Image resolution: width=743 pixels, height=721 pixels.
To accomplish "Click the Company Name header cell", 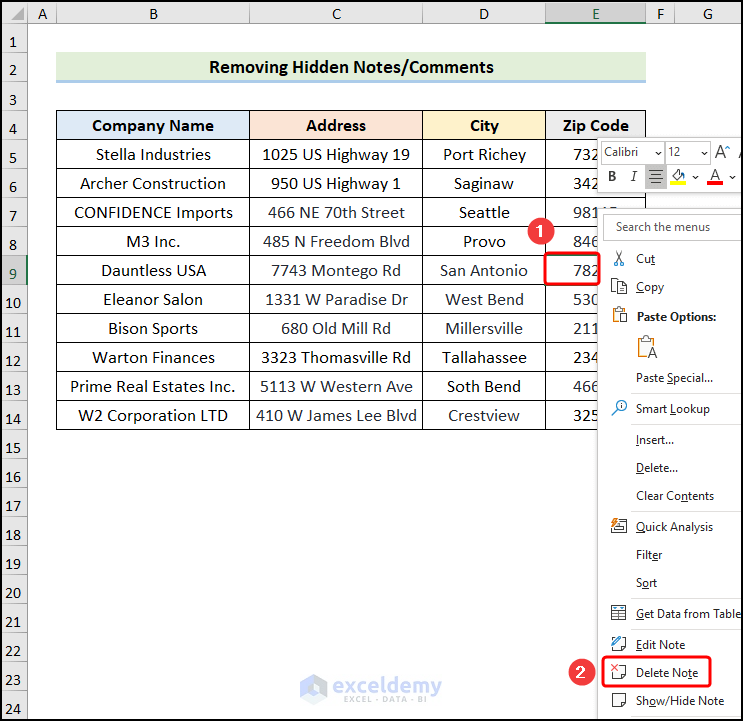I will point(153,126).
